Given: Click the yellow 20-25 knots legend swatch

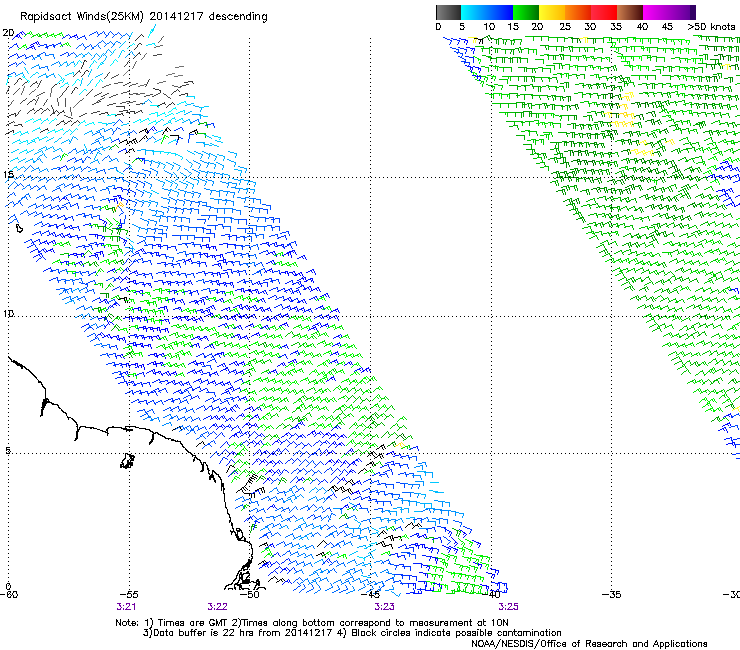Looking at the screenshot, I should click(x=552, y=12).
